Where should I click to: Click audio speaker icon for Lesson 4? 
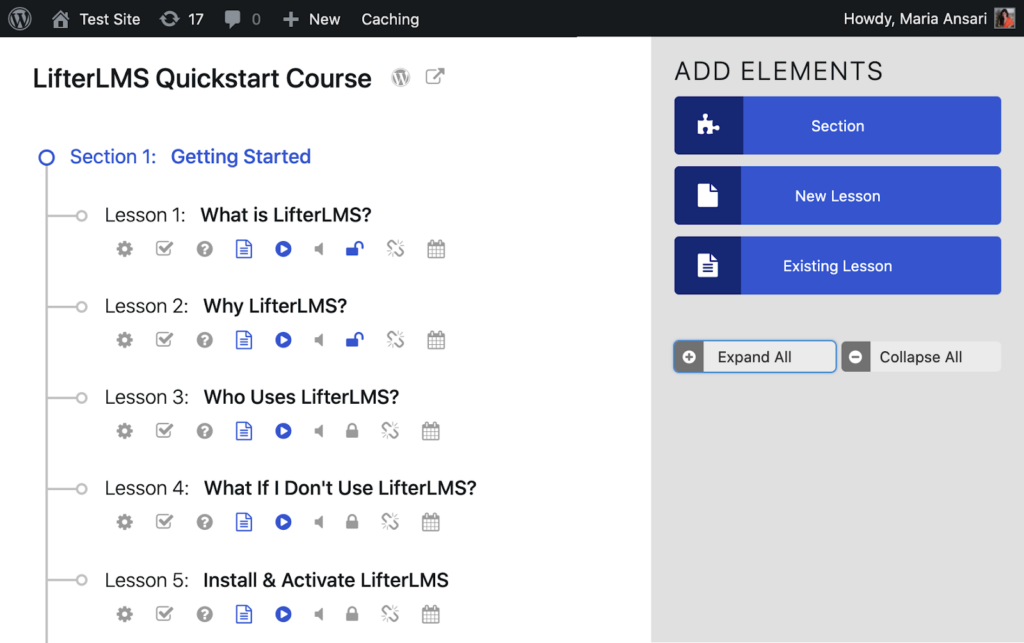[x=319, y=522]
